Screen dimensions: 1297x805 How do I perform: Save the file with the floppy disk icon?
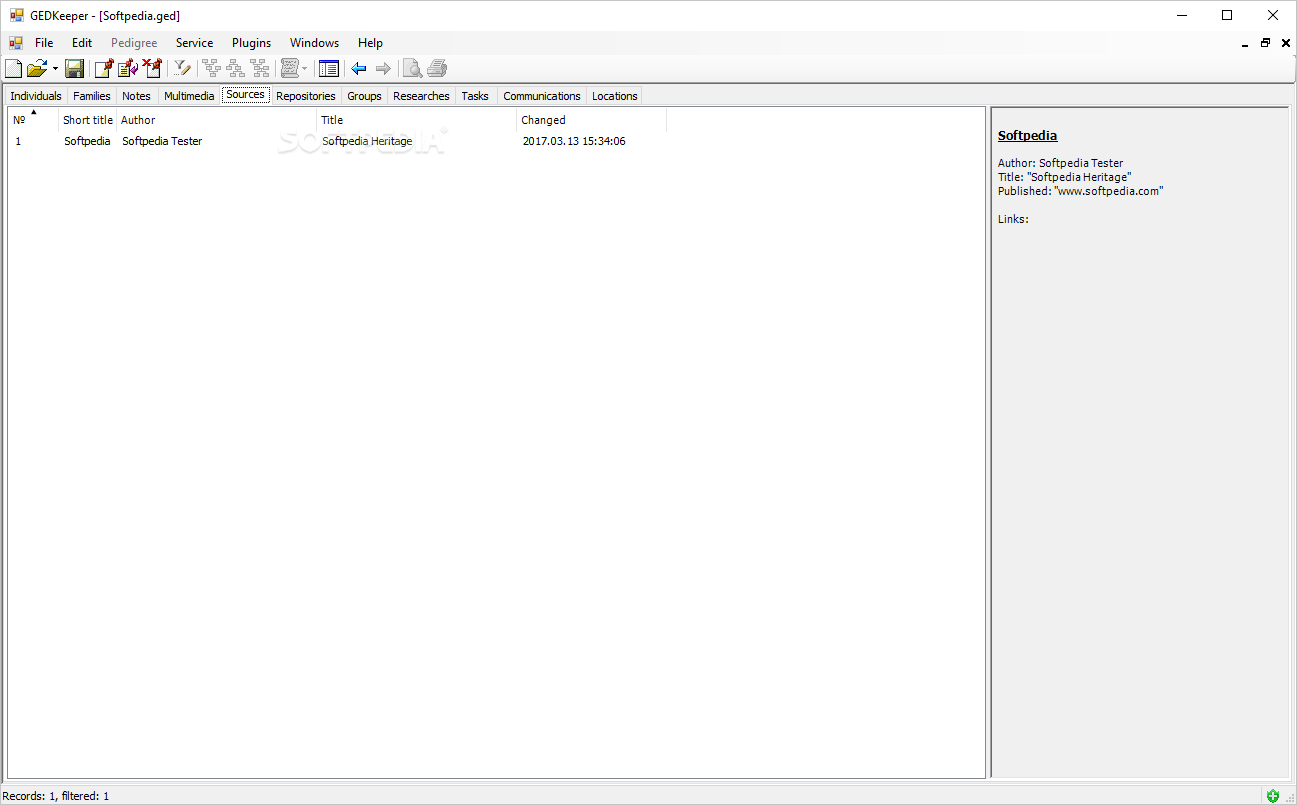coord(74,69)
